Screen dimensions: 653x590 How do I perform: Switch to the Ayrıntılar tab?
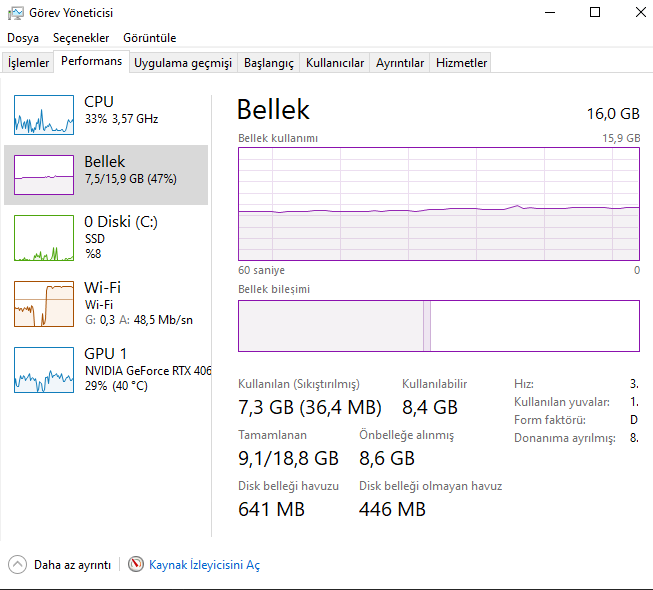click(x=400, y=63)
